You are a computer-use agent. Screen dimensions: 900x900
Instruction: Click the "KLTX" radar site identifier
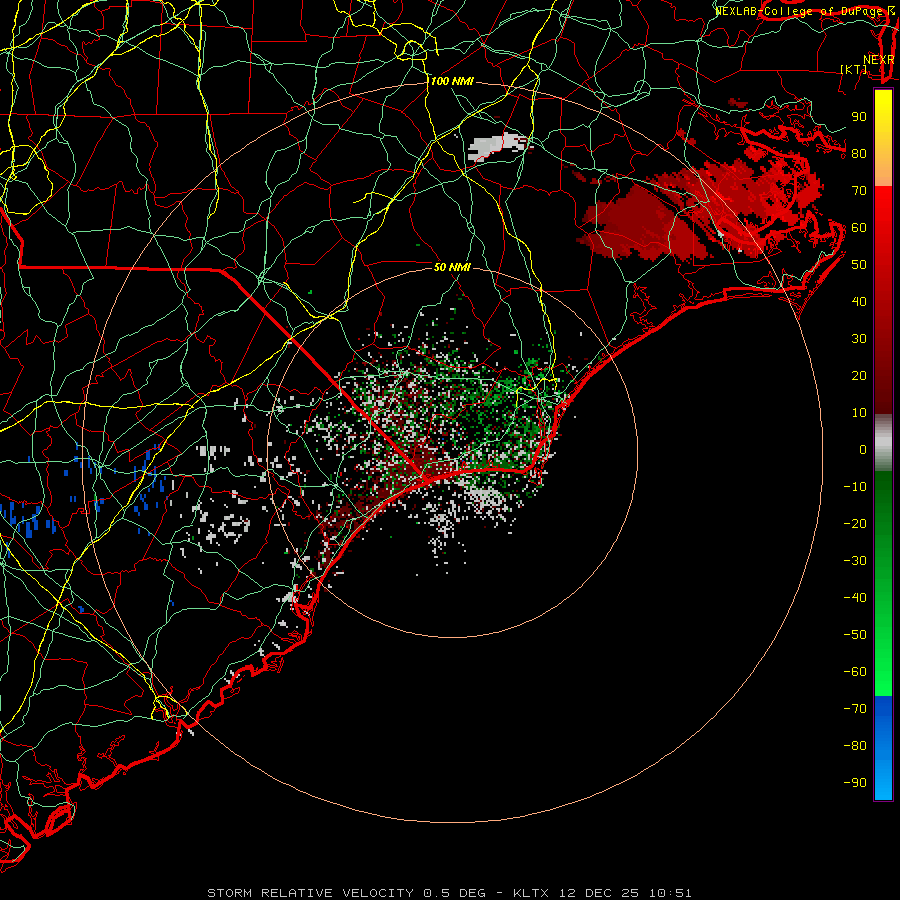(x=531, y=893)
